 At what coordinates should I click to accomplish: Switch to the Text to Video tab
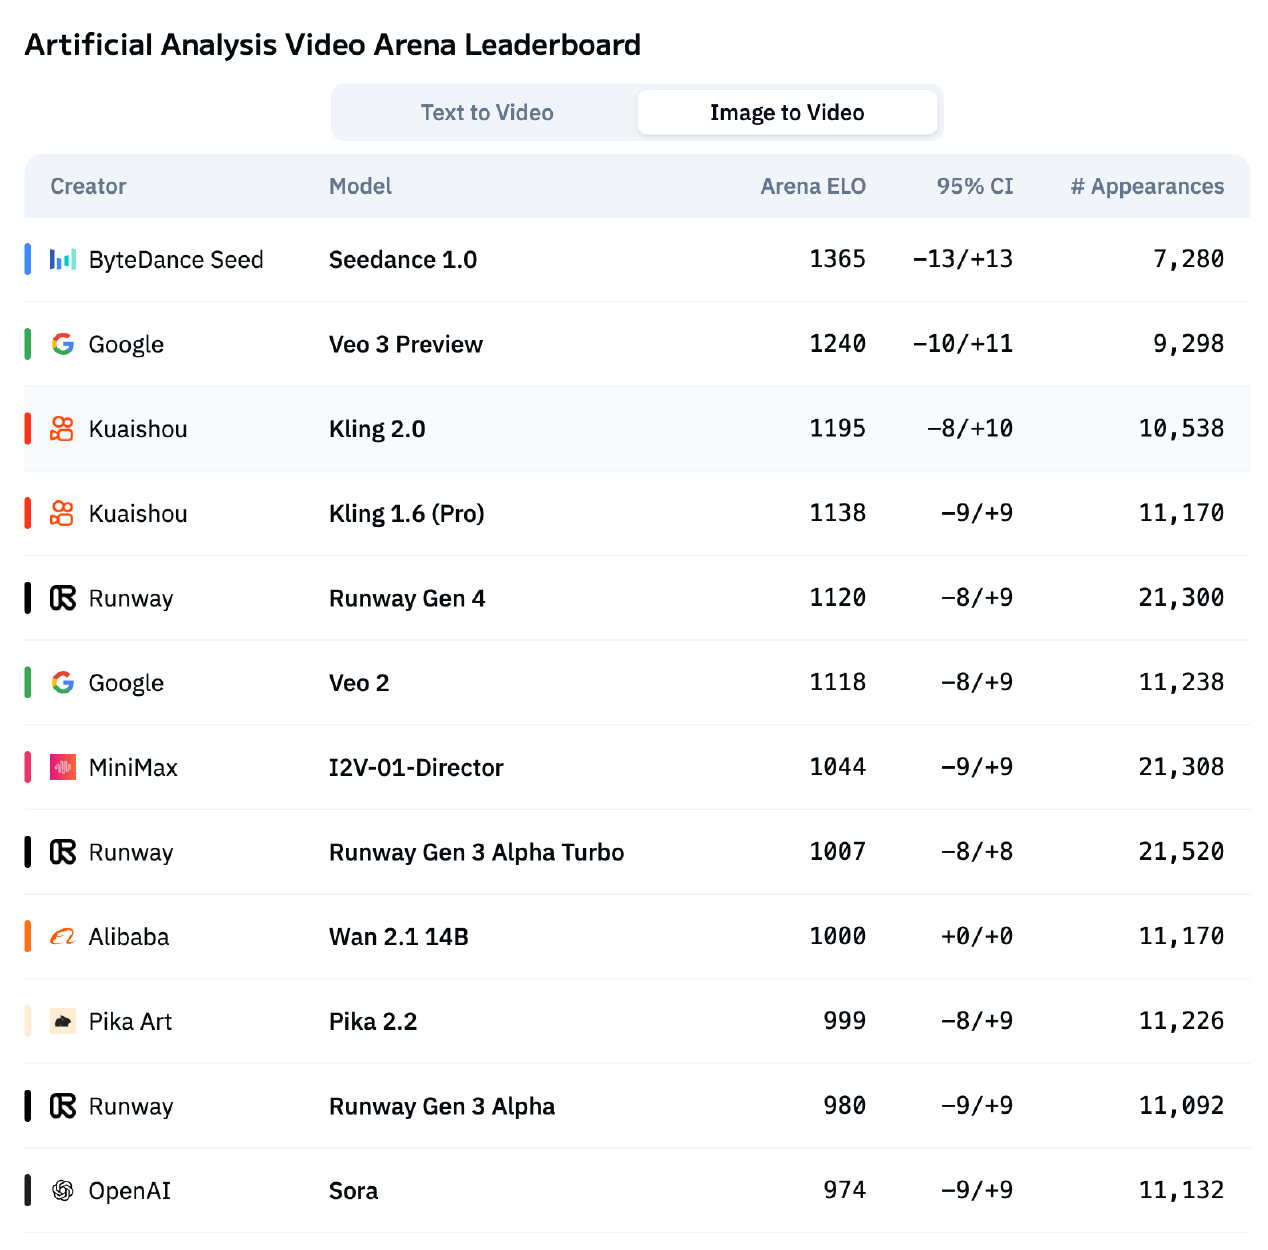(487, 112)
